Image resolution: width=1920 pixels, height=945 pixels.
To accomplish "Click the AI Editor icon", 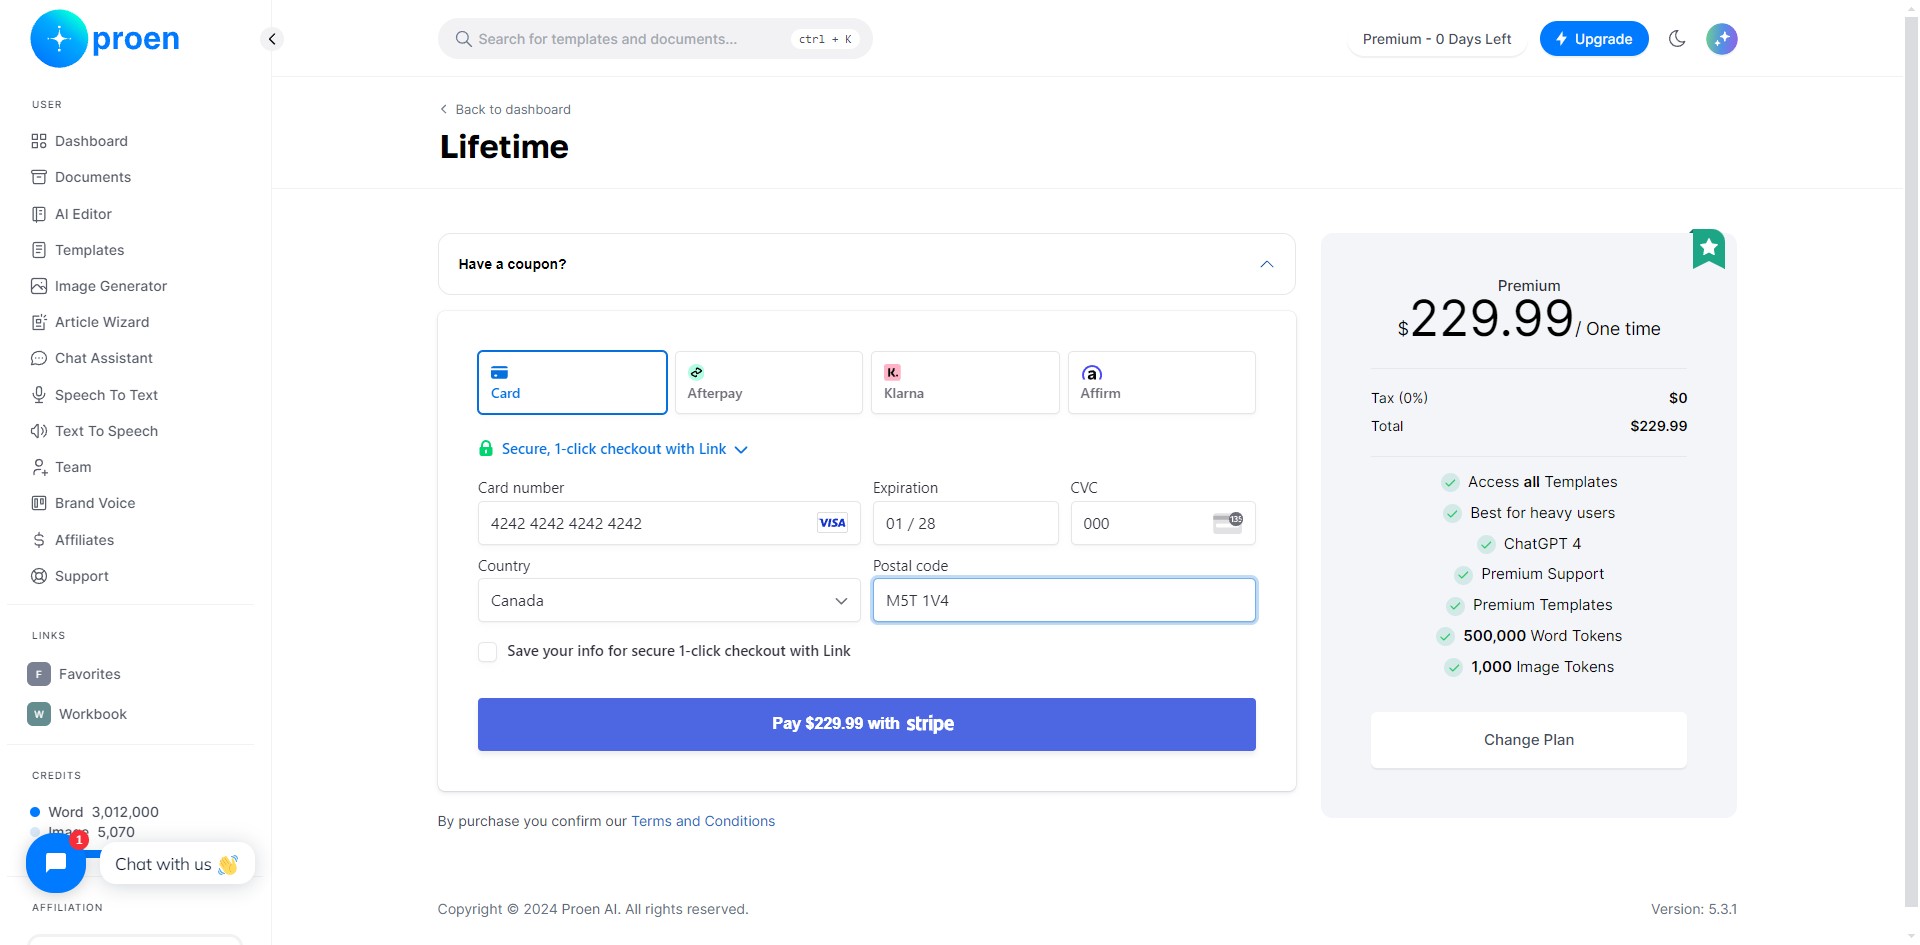I will [x=39, y=214].
